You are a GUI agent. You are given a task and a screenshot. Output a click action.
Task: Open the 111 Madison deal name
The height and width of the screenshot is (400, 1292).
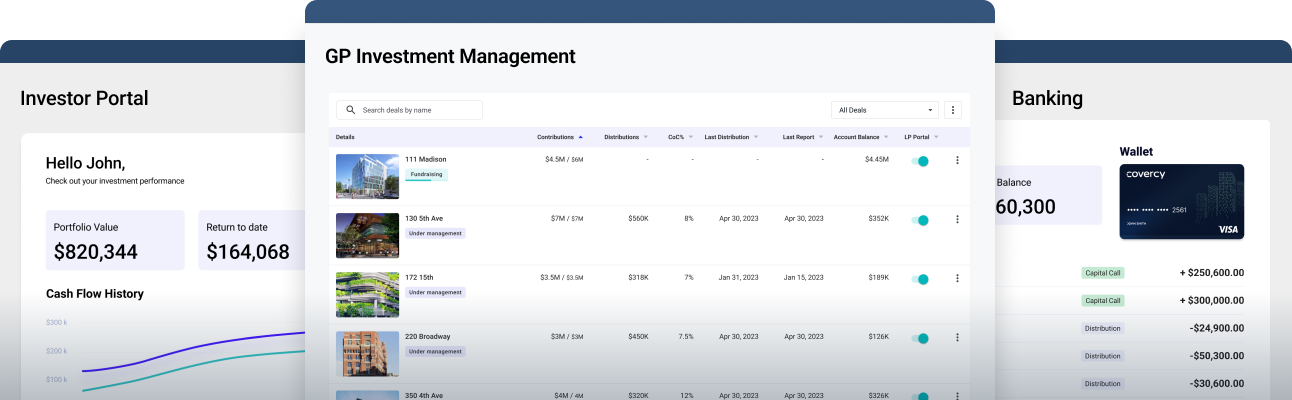point(425,159)
